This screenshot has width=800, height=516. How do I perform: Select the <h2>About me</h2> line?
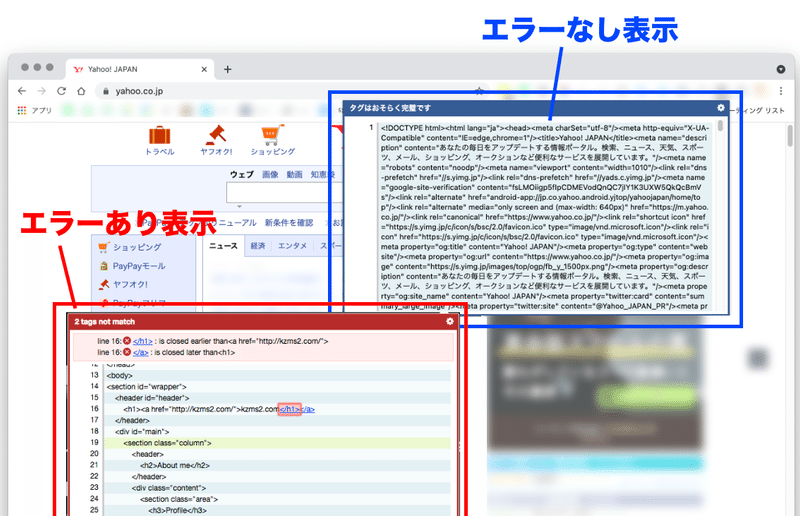point(277,465)
